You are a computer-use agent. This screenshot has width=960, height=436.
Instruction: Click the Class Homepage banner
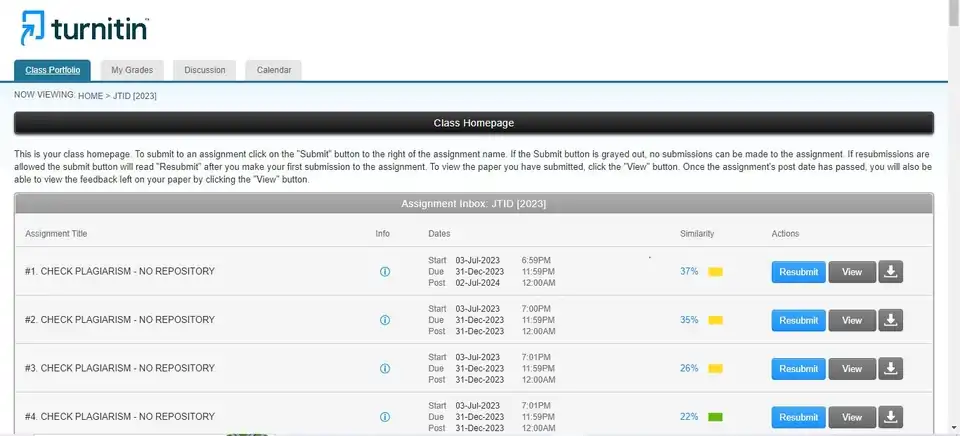pyautogui.click(x=474, y=123)
